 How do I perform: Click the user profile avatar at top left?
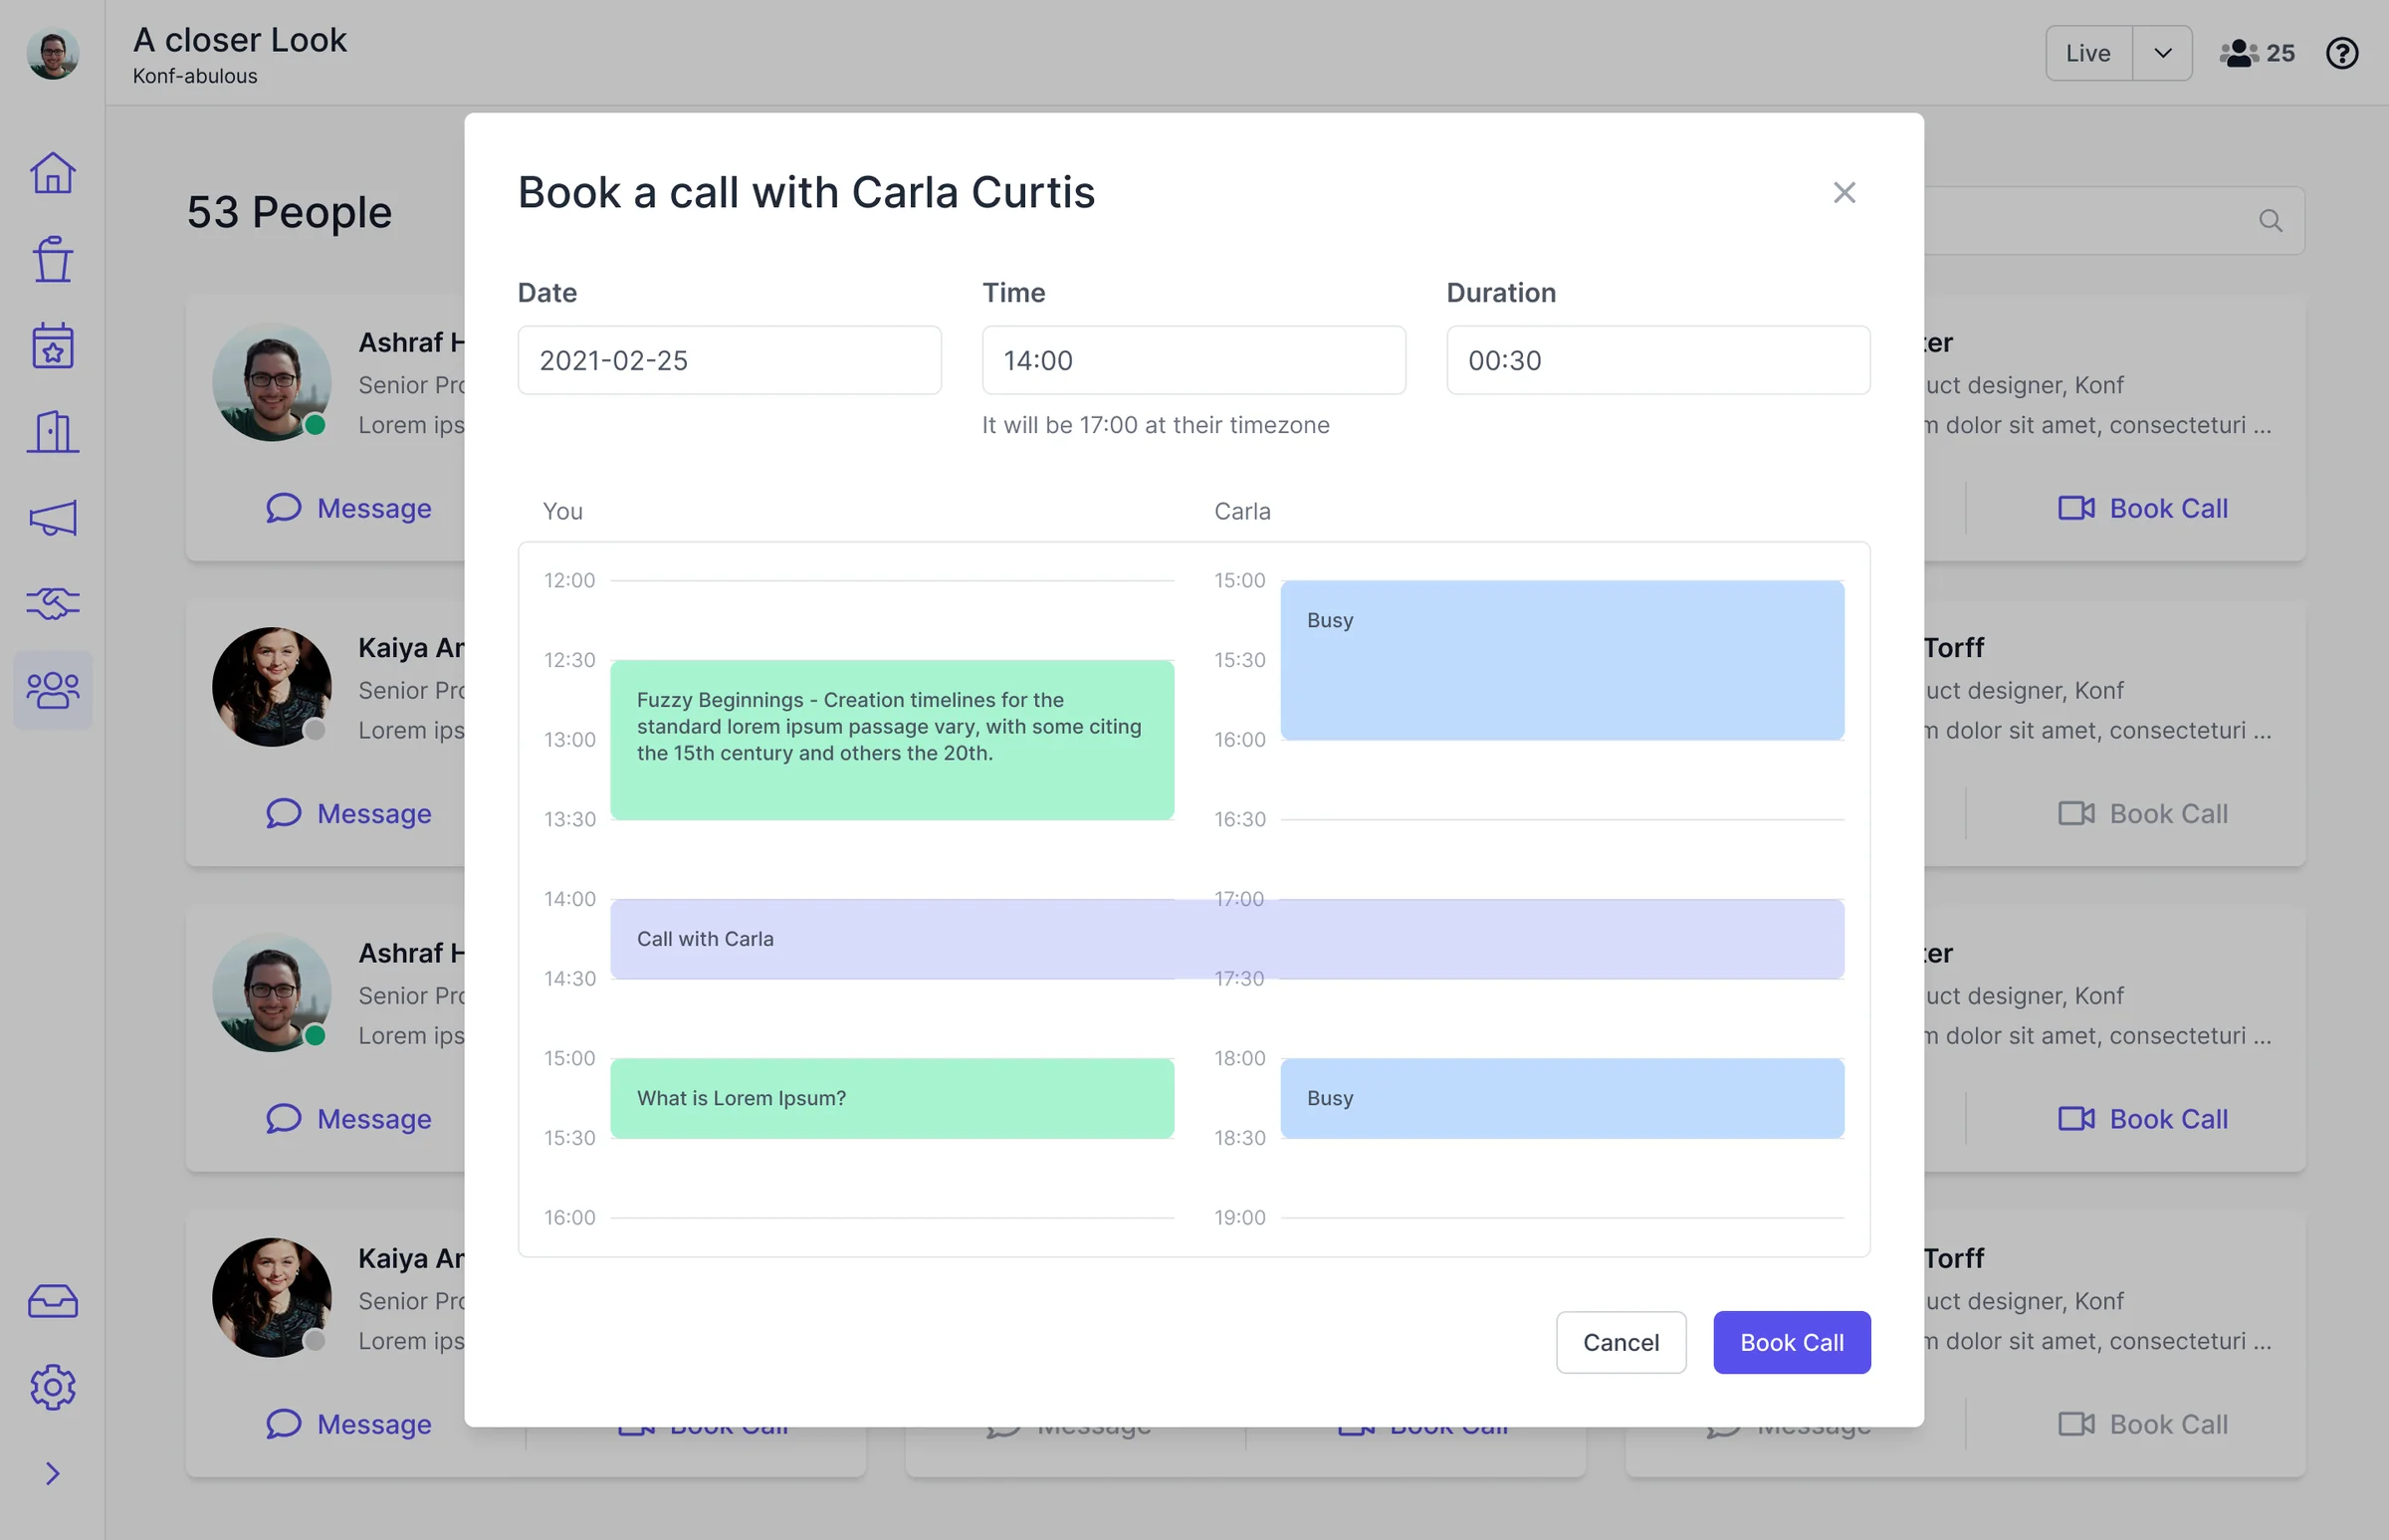coord(52,53)
